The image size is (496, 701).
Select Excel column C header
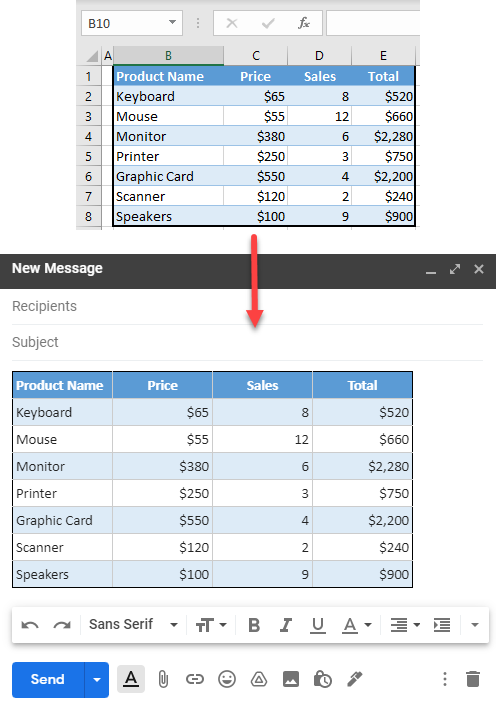(x=256, y=55)
